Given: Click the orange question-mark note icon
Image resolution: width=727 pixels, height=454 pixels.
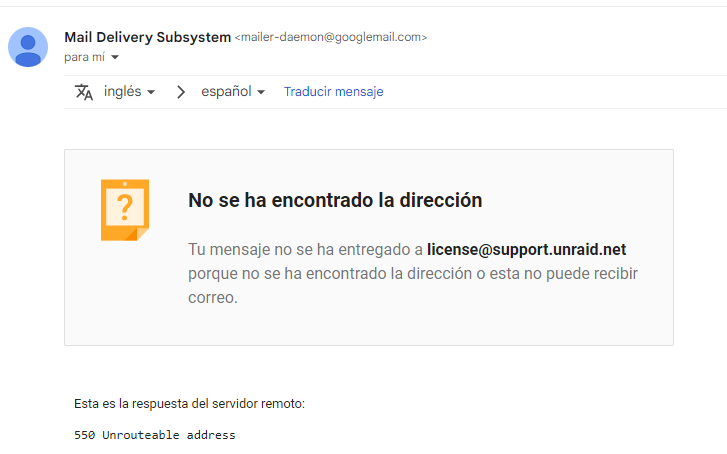Looking at the screenshot, I should pos(125,210).
